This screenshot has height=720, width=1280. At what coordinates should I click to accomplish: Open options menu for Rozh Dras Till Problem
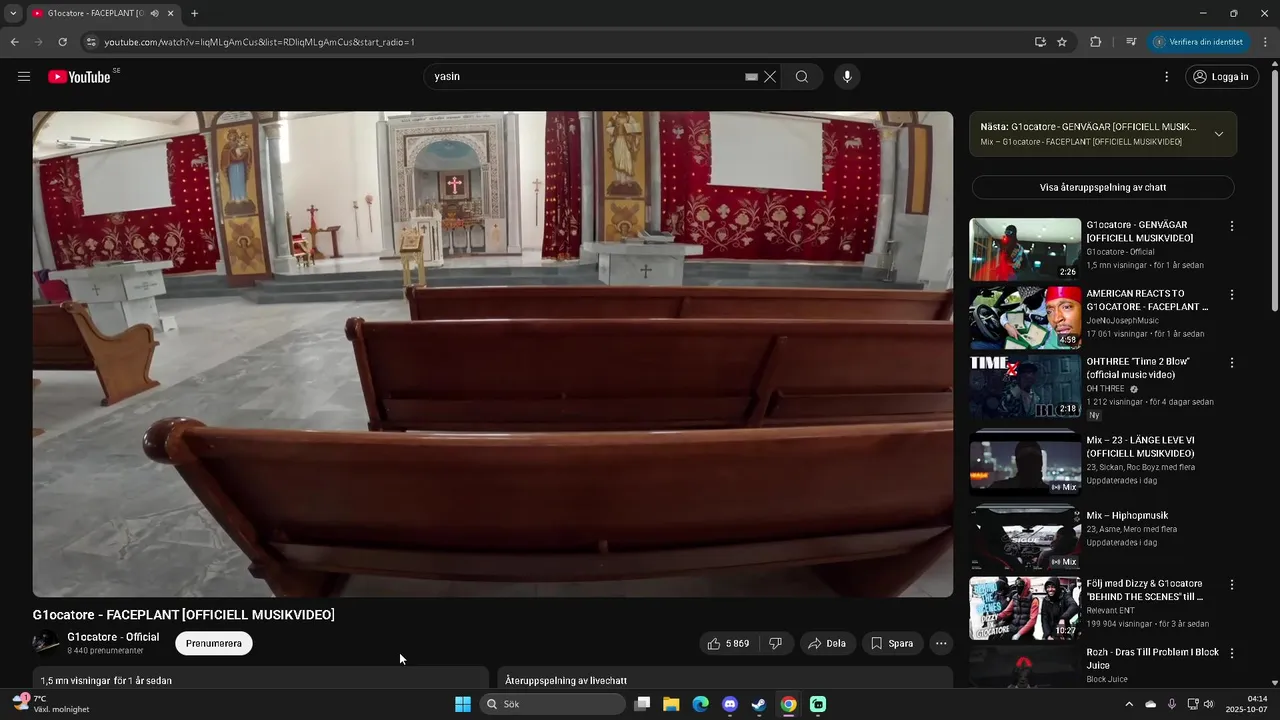(x=1232, y=653)
